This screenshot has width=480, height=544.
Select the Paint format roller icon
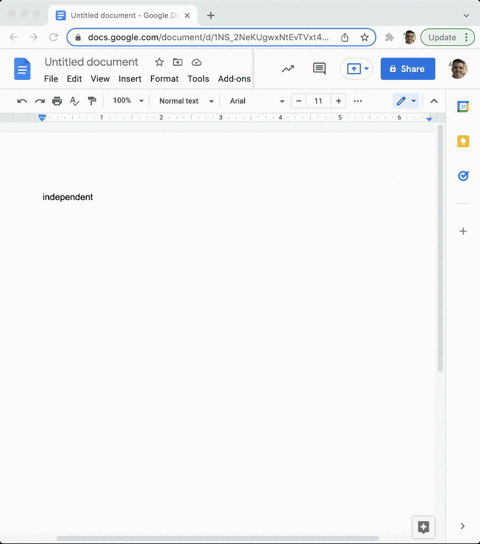(x=92, y=101)
